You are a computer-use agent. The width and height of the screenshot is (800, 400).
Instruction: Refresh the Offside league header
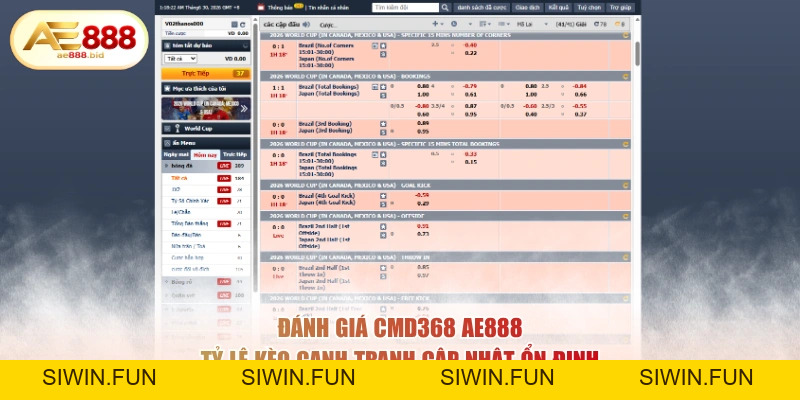(625, 216)
